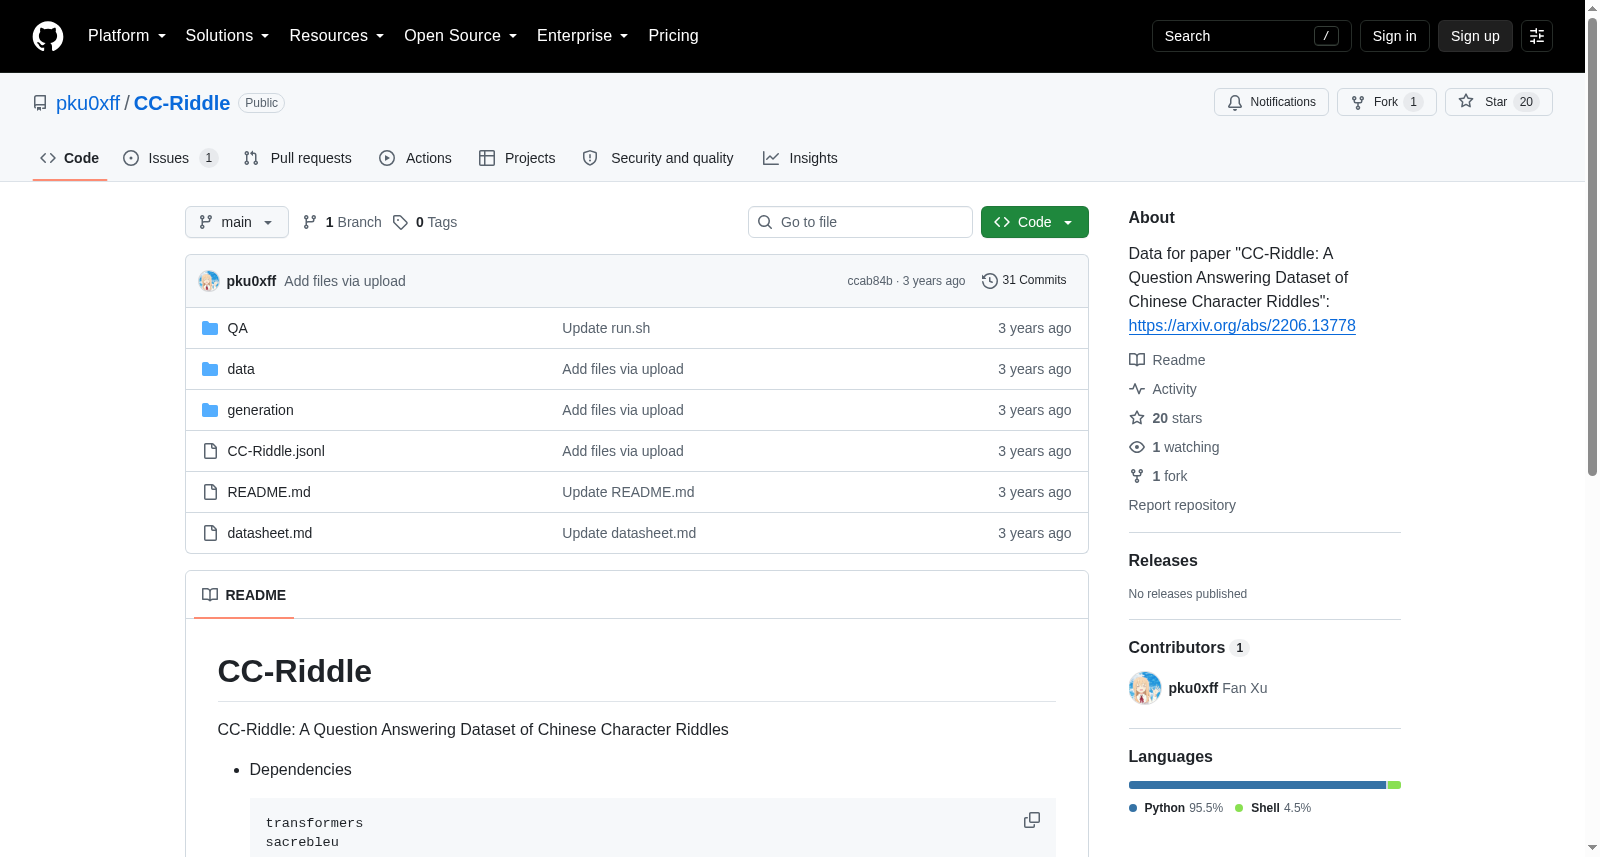Click the Notifications bell icon
Screen dimensions: 1600x857
1235,102
